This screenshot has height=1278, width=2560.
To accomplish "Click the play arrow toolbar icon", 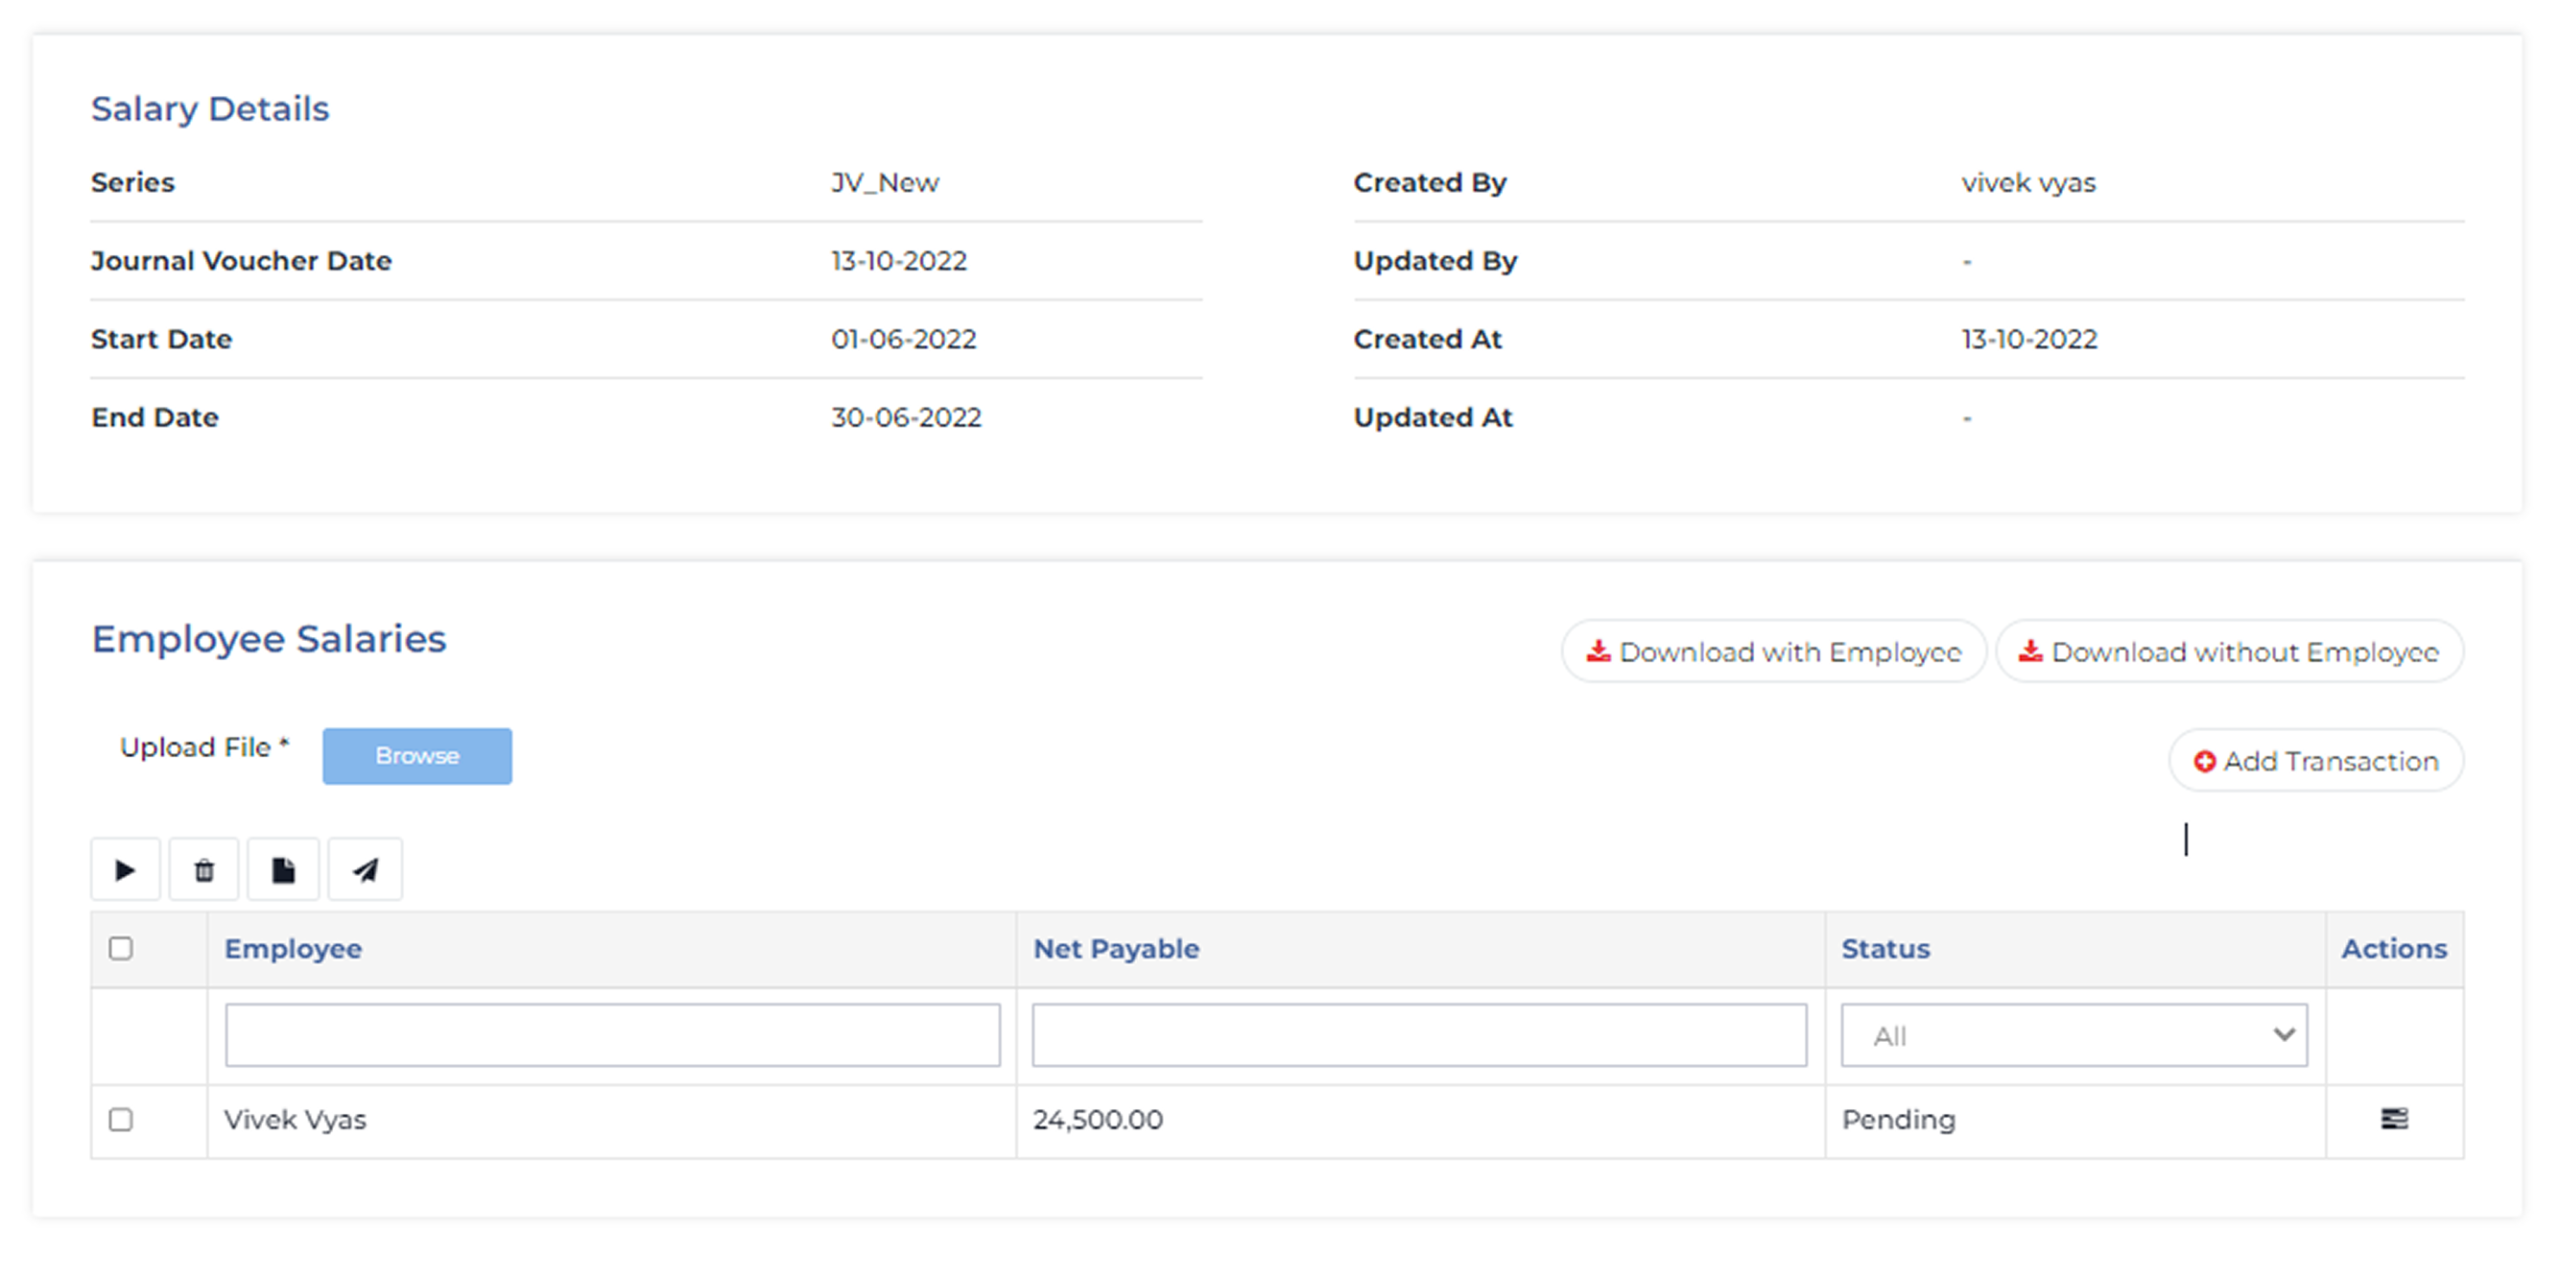I will point(125,870).
